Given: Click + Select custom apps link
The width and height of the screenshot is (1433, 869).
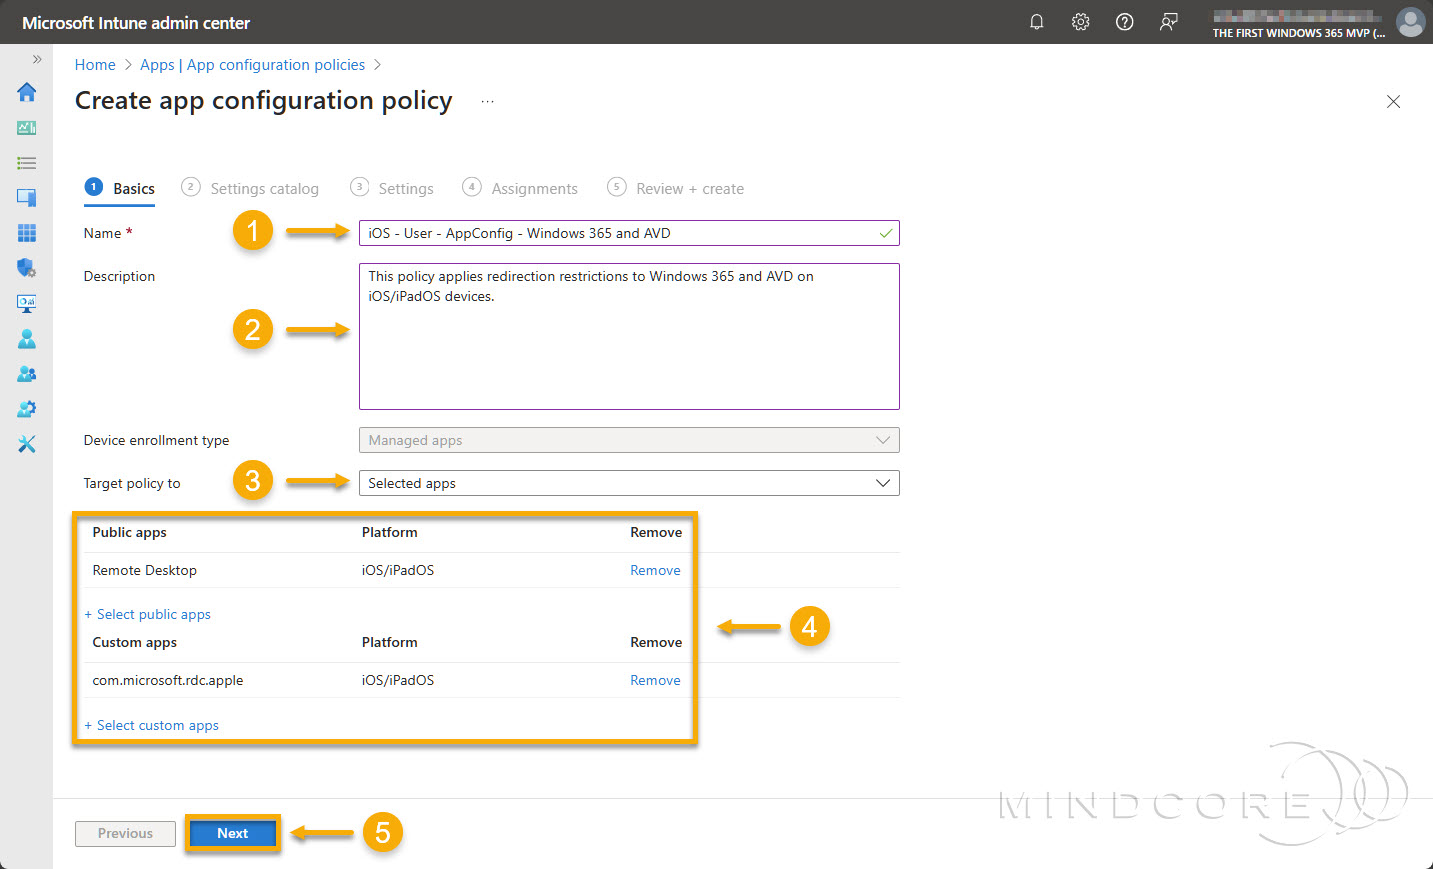Looking at the screenshot, I should (x=152, y=725).
